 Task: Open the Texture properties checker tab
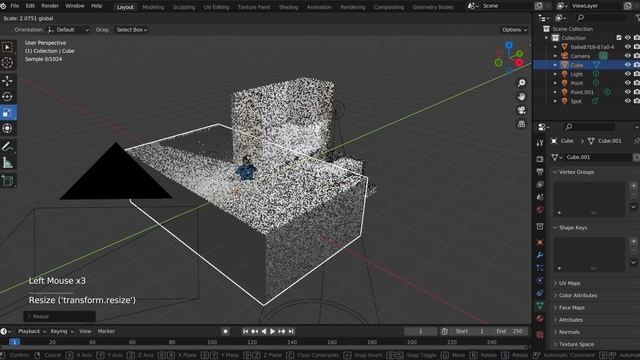pos(540,335)
